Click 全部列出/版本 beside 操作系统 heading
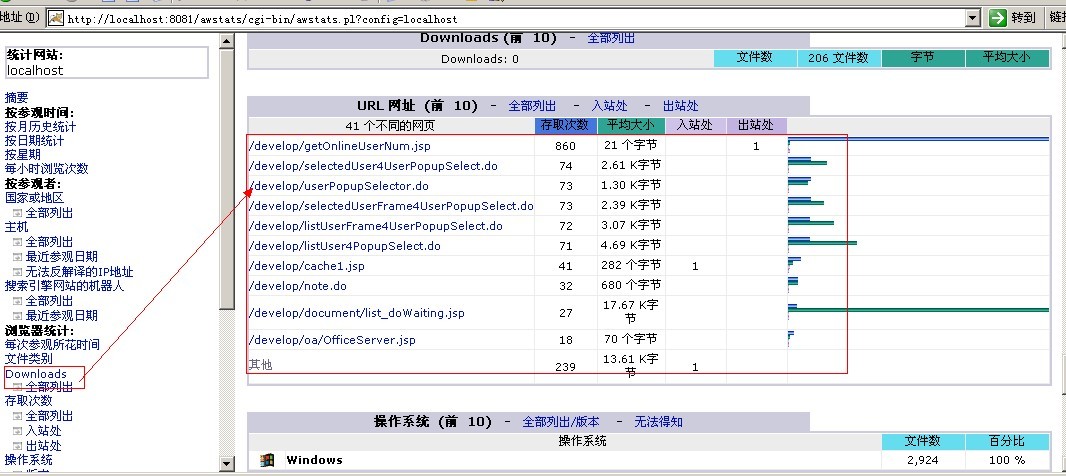Screen dimensions: 1066x476 pyautogui.click(x=561, y=422)
